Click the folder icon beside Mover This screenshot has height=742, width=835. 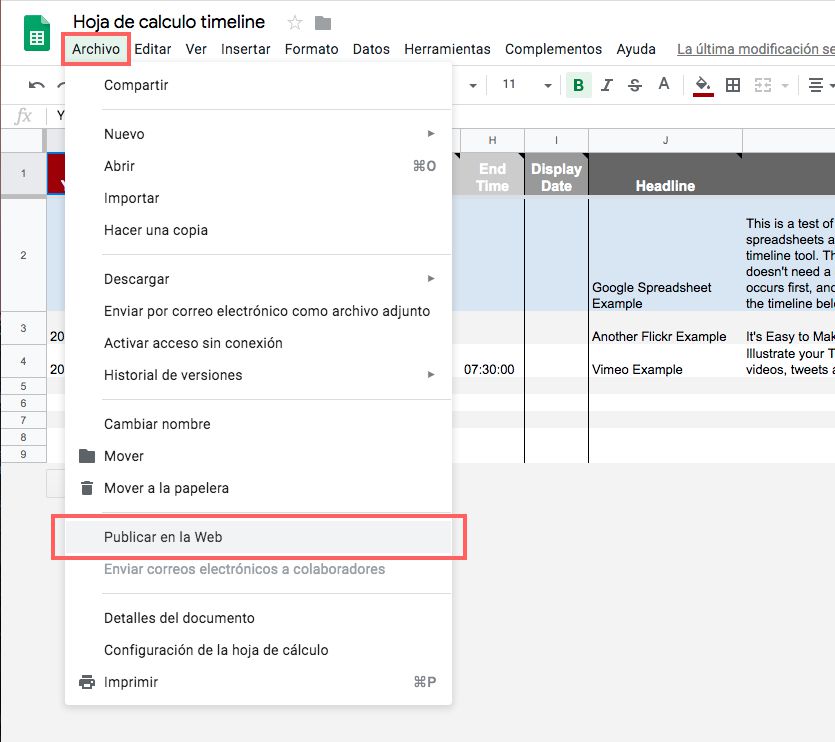[87, 456]
